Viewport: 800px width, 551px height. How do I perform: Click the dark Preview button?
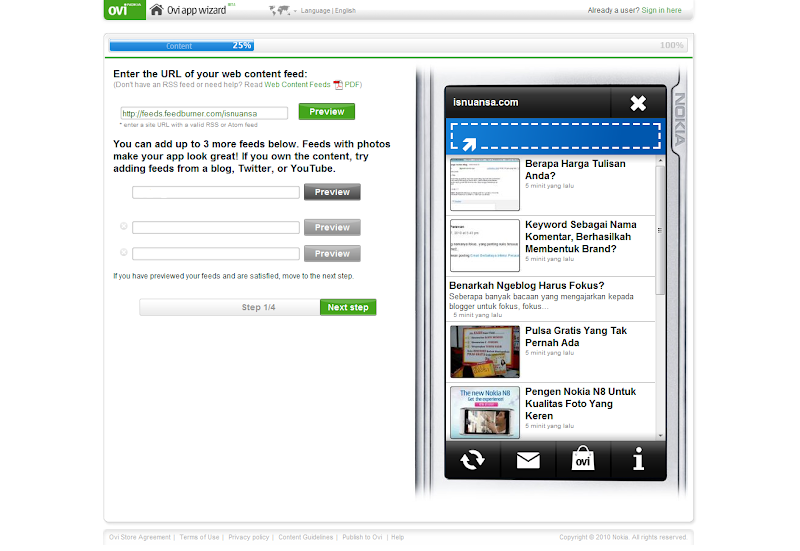[x=332, y=192]
